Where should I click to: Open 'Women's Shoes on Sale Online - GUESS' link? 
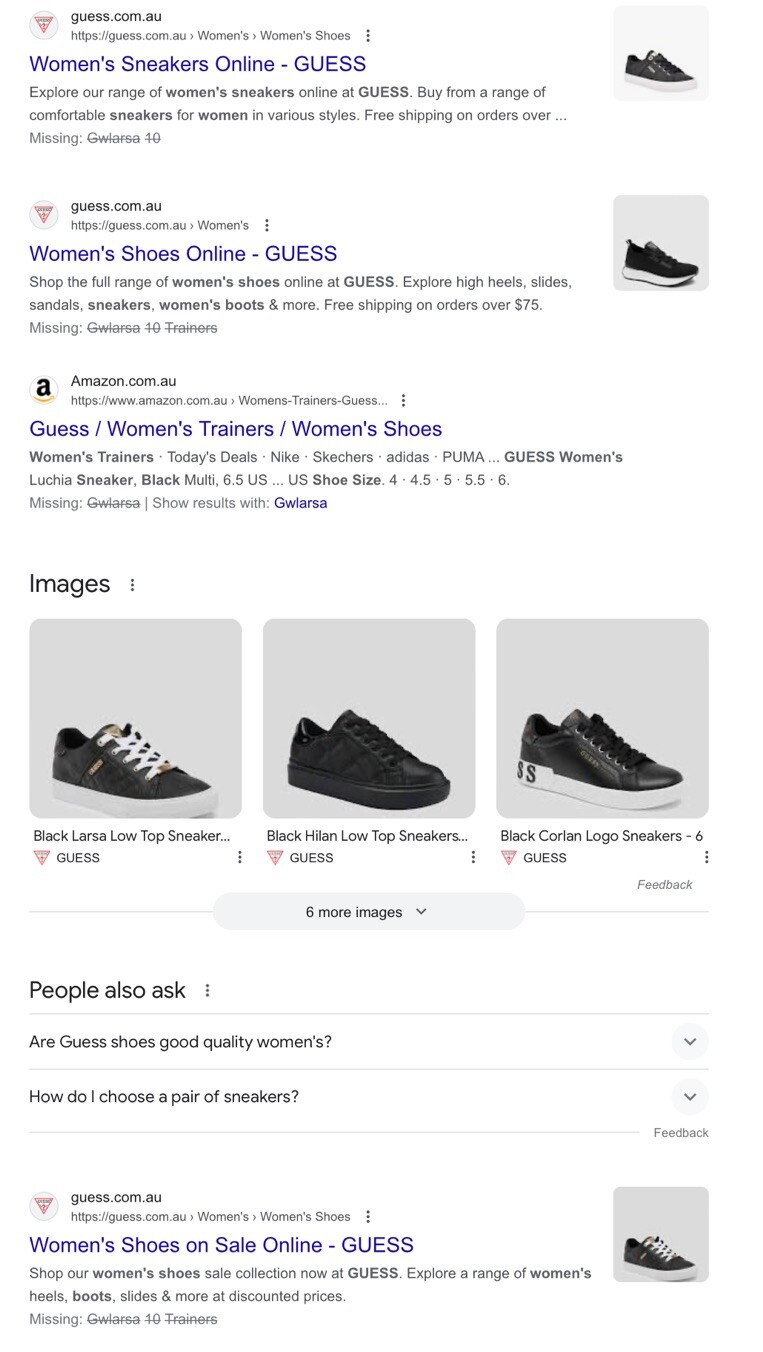[x=221, y=1245]
